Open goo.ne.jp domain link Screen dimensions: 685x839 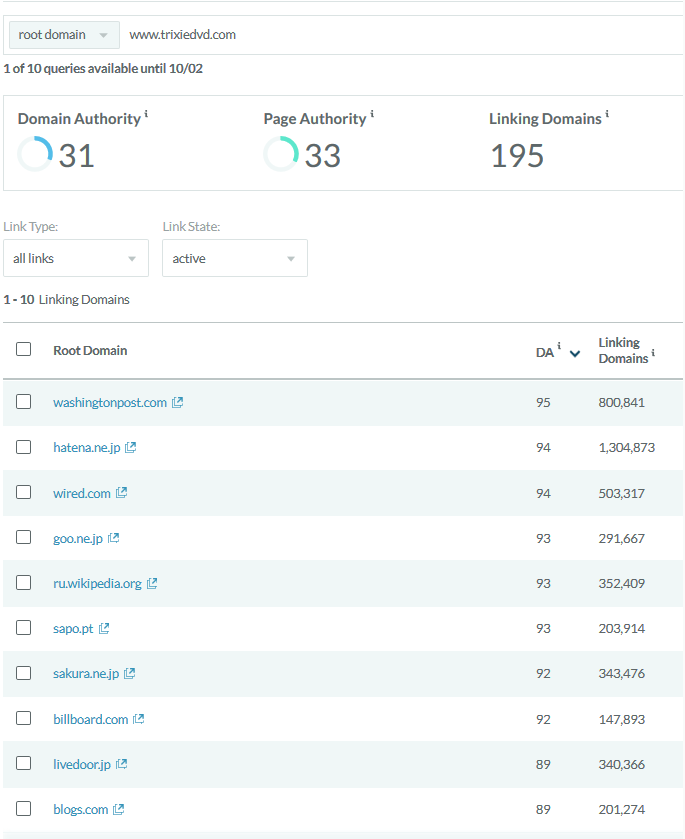tap(78, 538)
